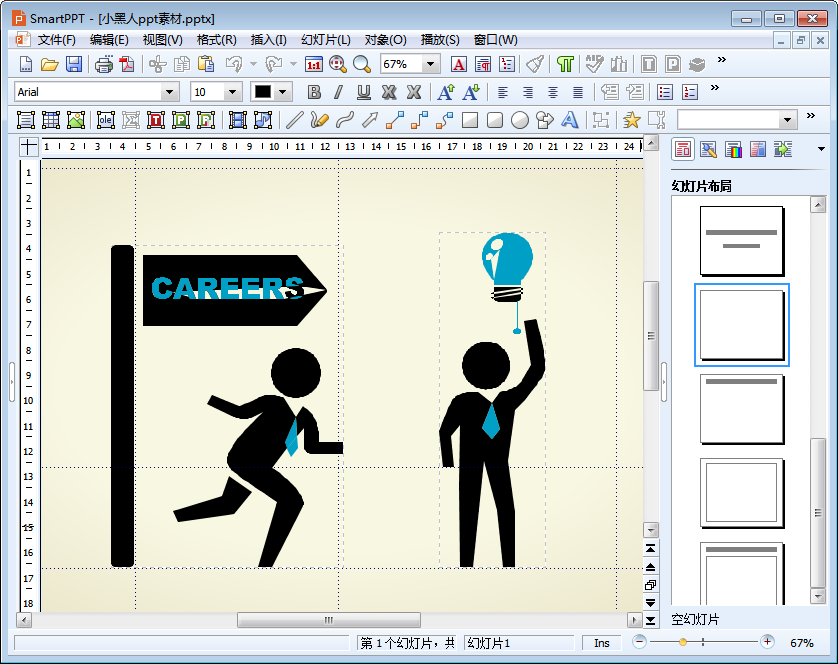Image resolution: width=838 pixels, height=664 pixels.
Task: Click the zoom out minus button
Action: coord(639,642)
